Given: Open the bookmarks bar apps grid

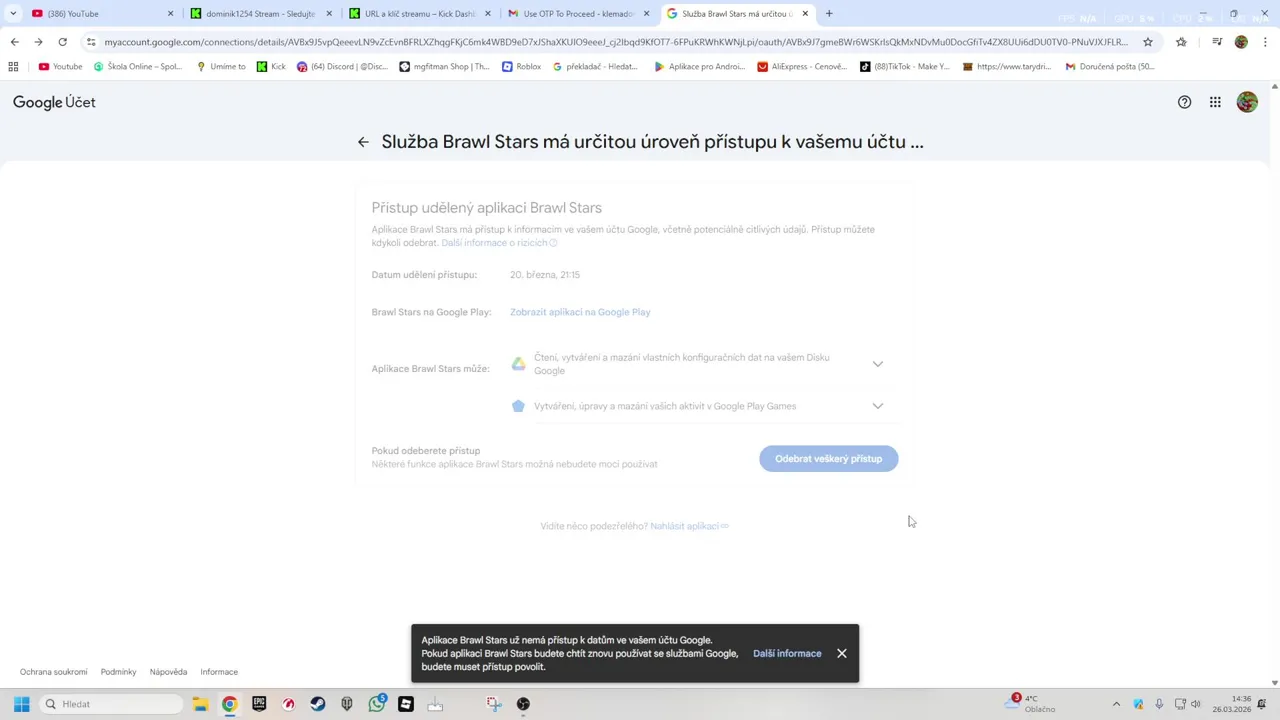Looking at the screenshot, I should point(13,67).
